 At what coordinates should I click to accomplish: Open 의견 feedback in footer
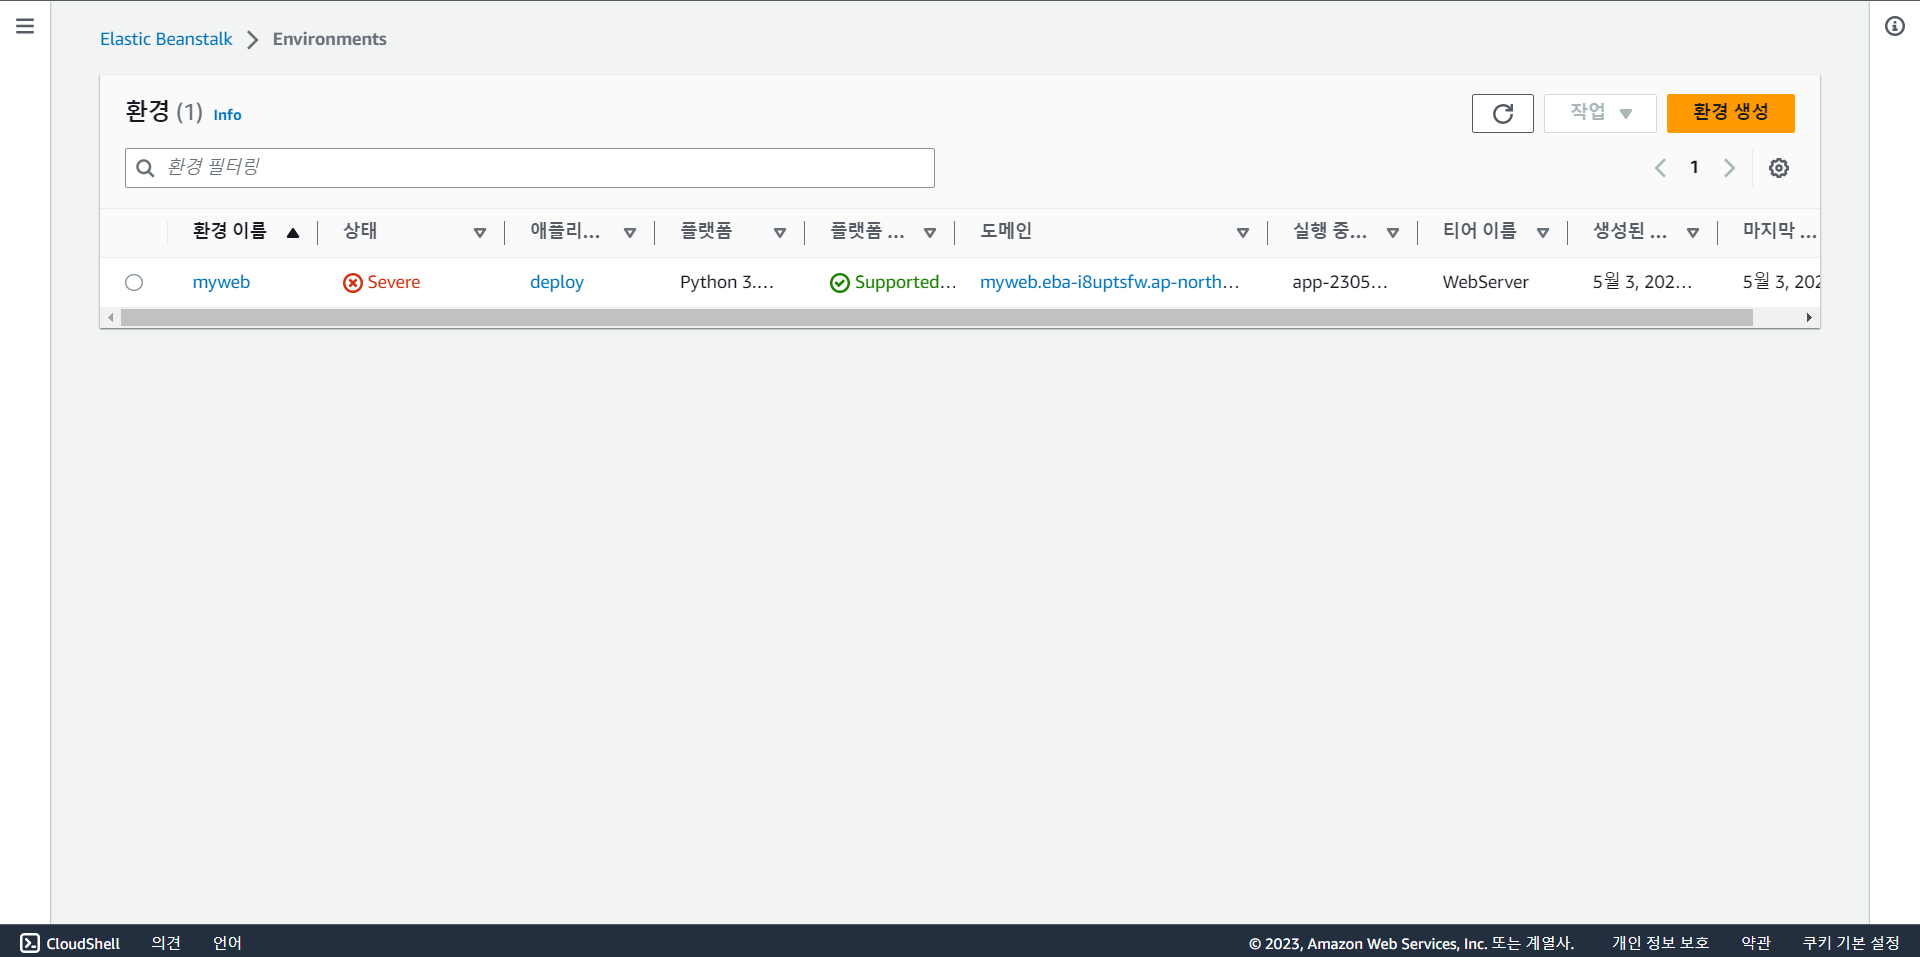pyautogui.click(x=166, y=943)
